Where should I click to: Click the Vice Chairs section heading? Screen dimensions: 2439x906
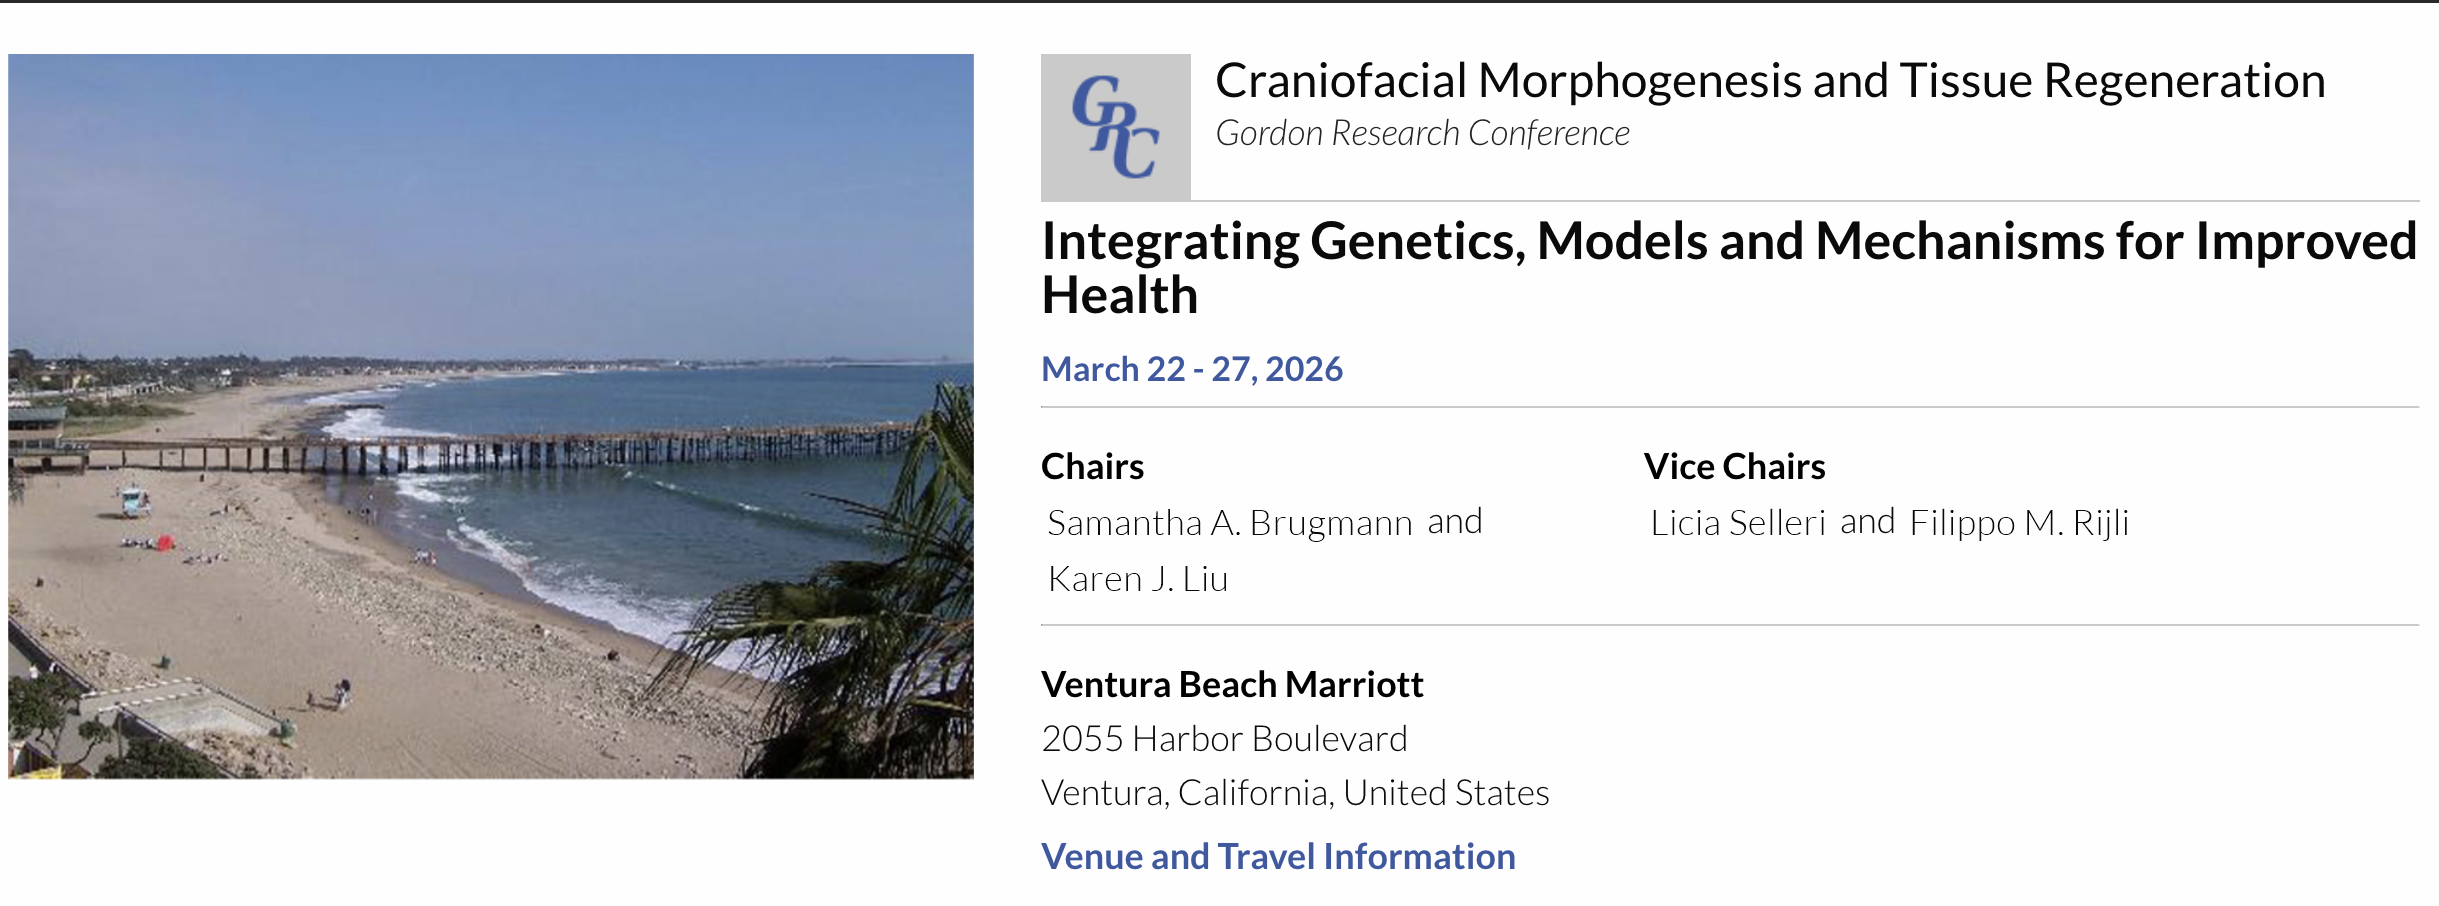pos(1734,467)
